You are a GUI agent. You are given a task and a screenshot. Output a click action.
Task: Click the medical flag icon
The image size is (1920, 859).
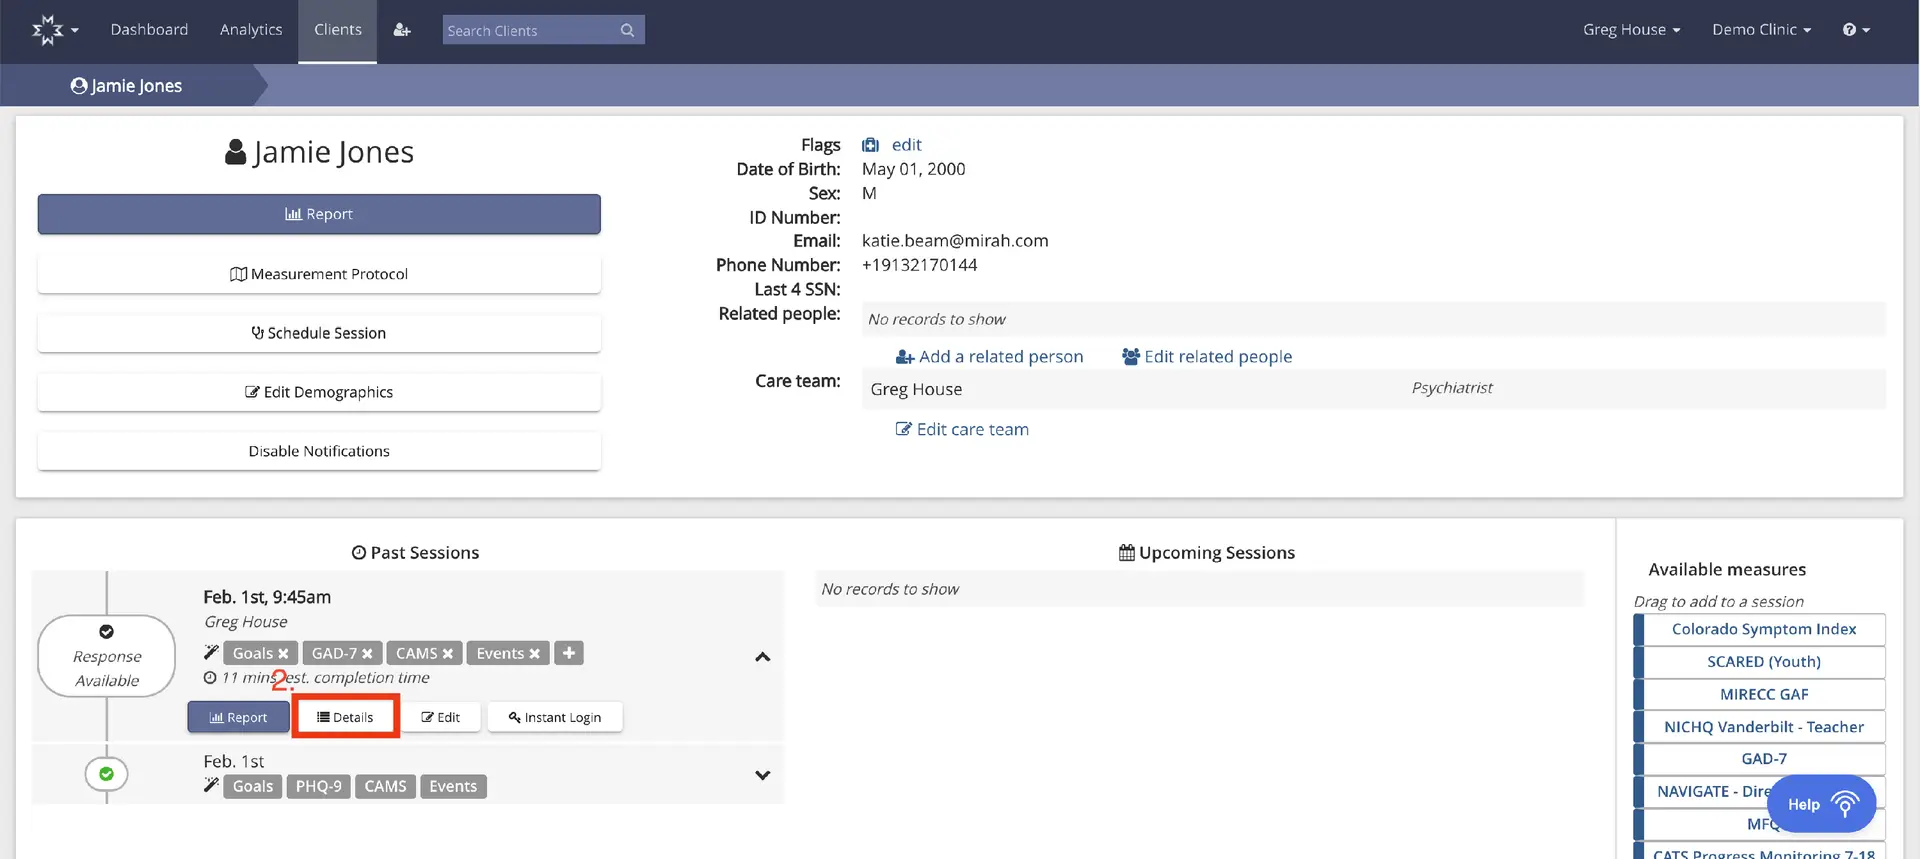[x=870, y=145]
